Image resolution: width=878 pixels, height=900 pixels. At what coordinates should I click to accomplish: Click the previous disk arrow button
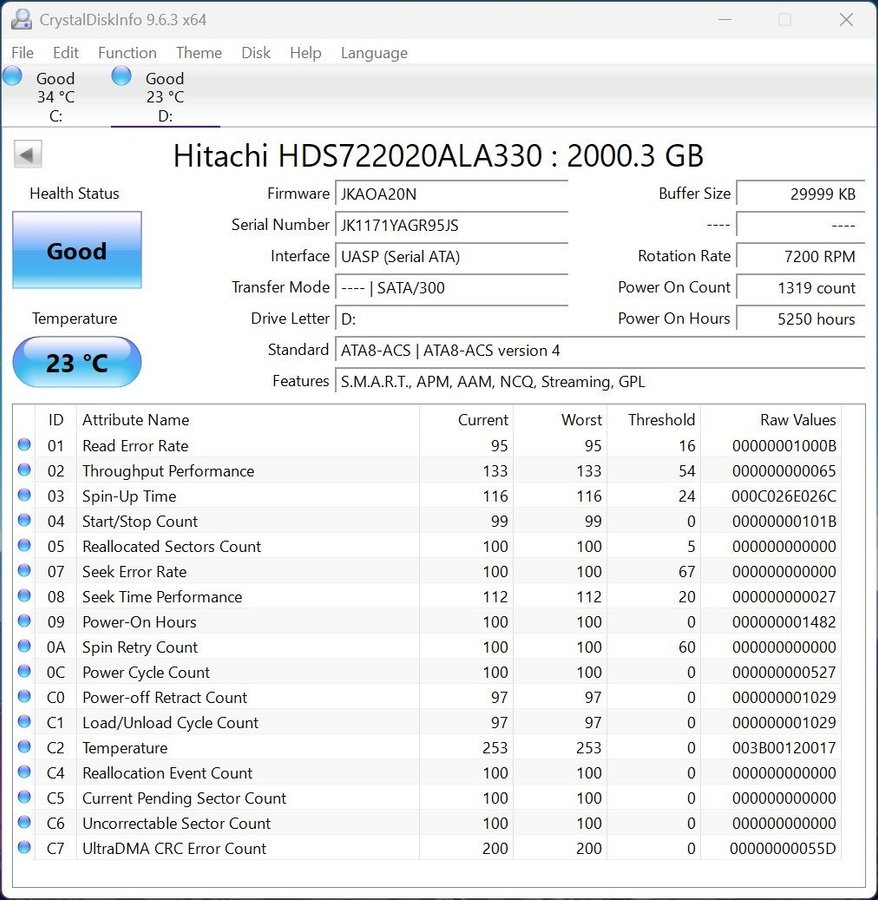(28, 155)
